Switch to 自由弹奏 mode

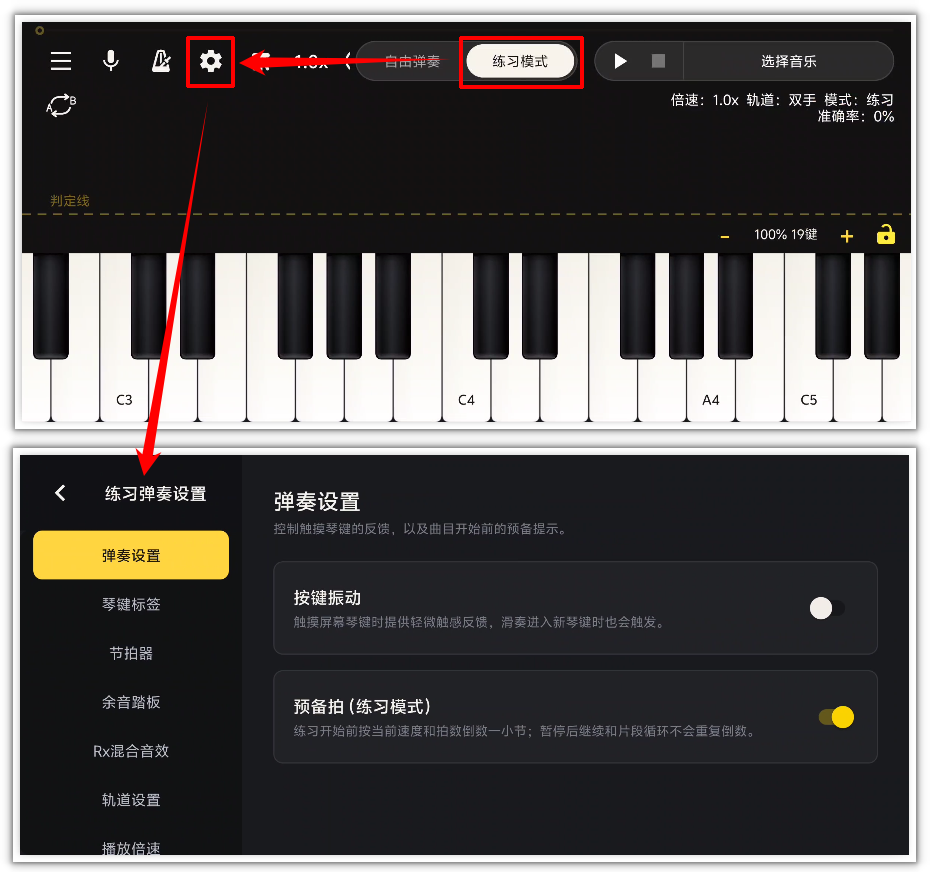tap(413, 61)
